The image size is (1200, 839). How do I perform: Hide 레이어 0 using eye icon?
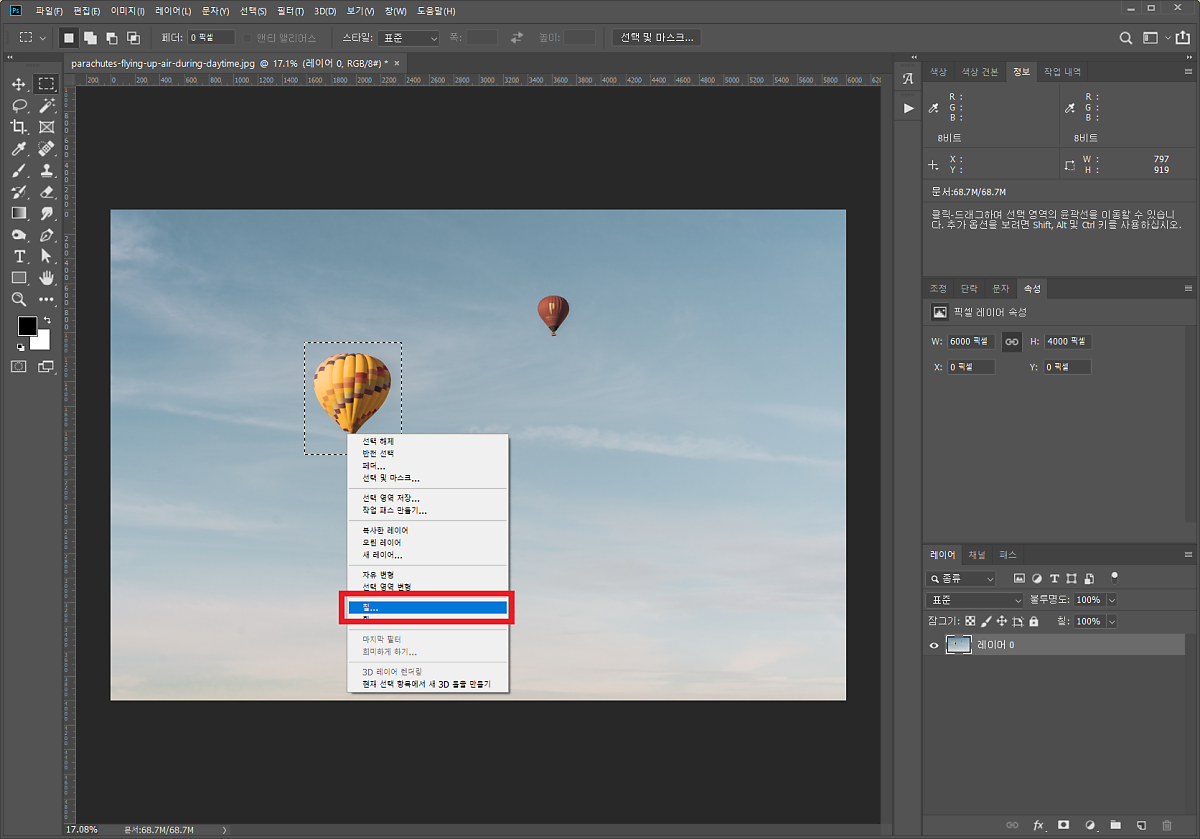pyautogui.click(x=934, y=646)
